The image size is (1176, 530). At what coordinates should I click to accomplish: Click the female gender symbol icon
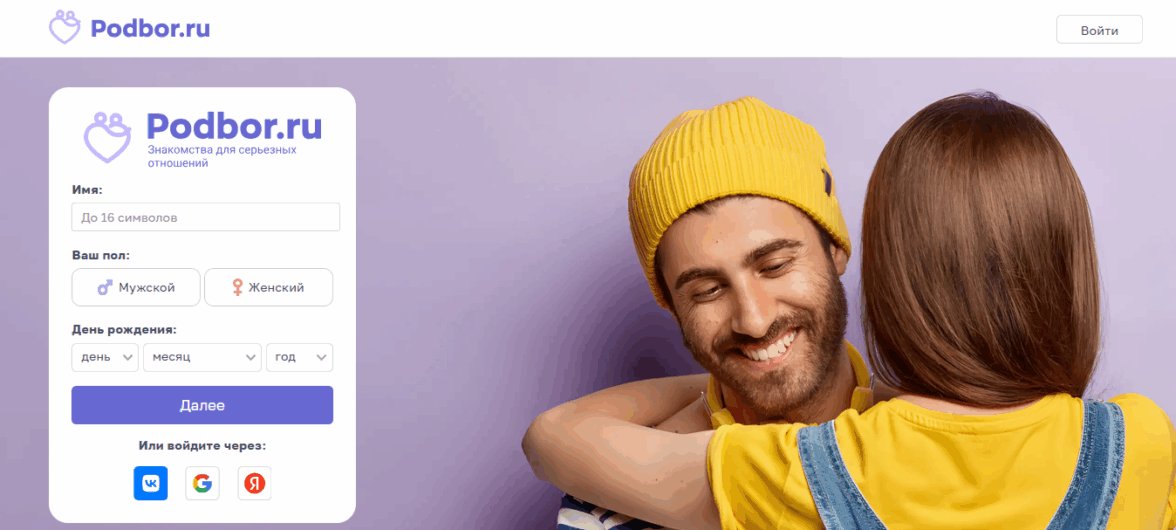click(237, 287)
